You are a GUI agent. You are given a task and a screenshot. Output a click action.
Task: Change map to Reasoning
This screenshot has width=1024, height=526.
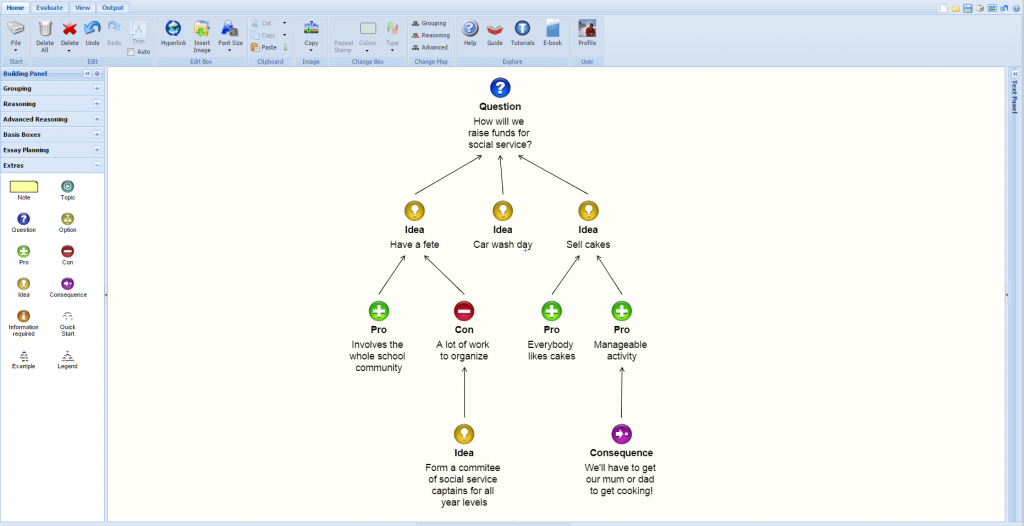point(430,35)
